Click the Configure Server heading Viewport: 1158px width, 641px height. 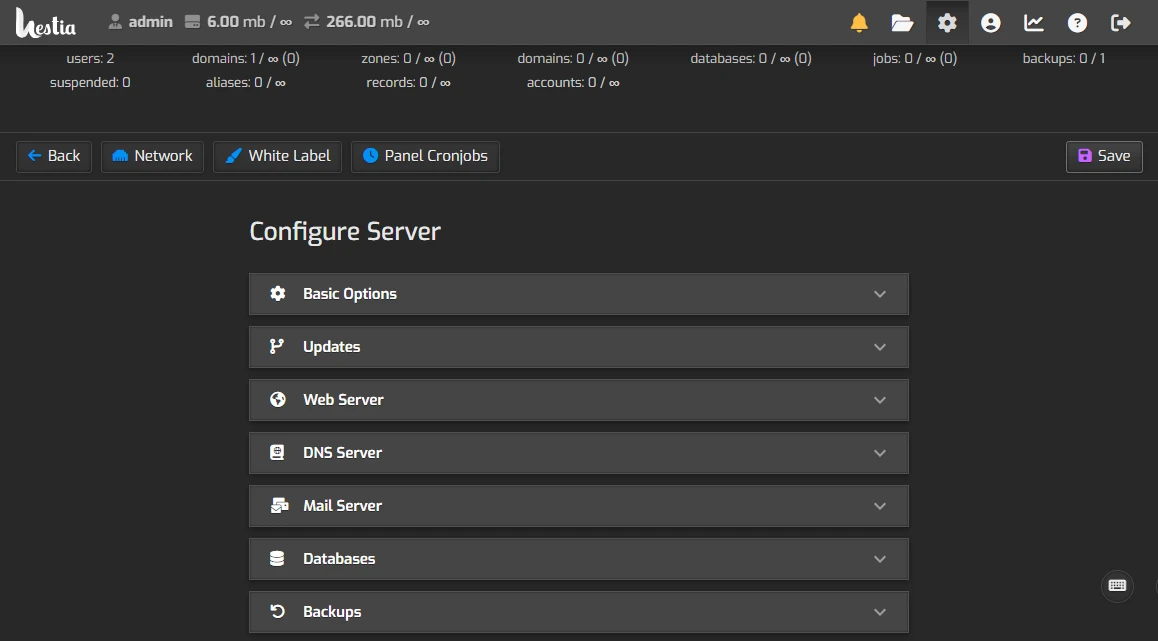(x=345, y=232)
